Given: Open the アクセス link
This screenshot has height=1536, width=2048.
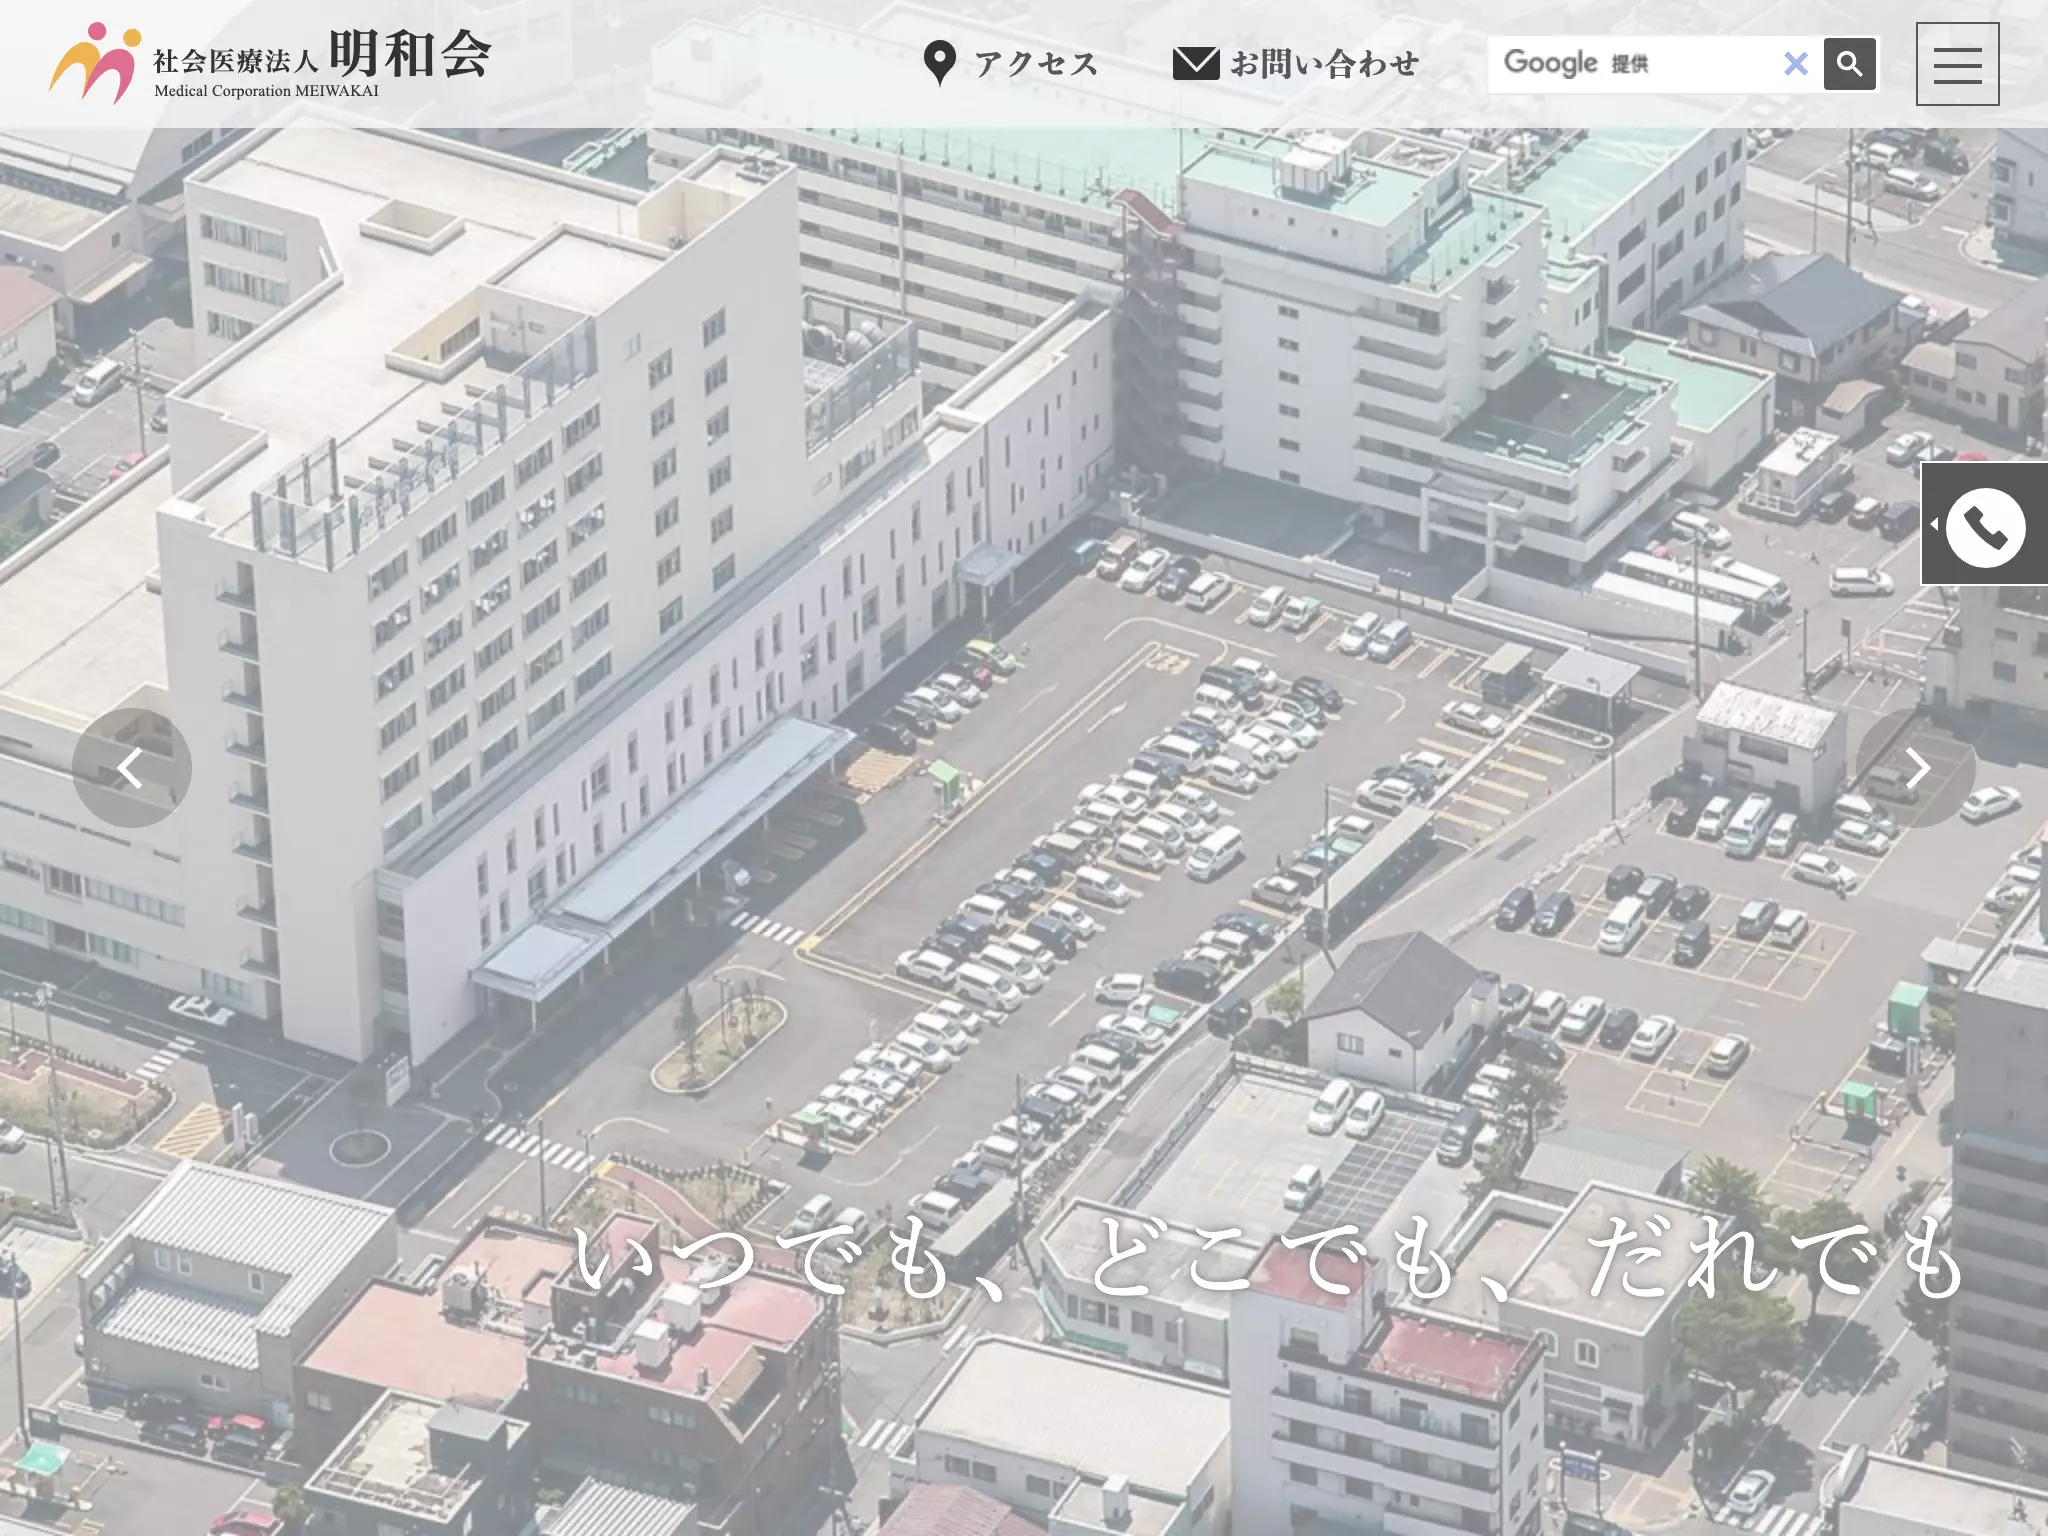Looking at the screenshot, I should [1036, 64].
